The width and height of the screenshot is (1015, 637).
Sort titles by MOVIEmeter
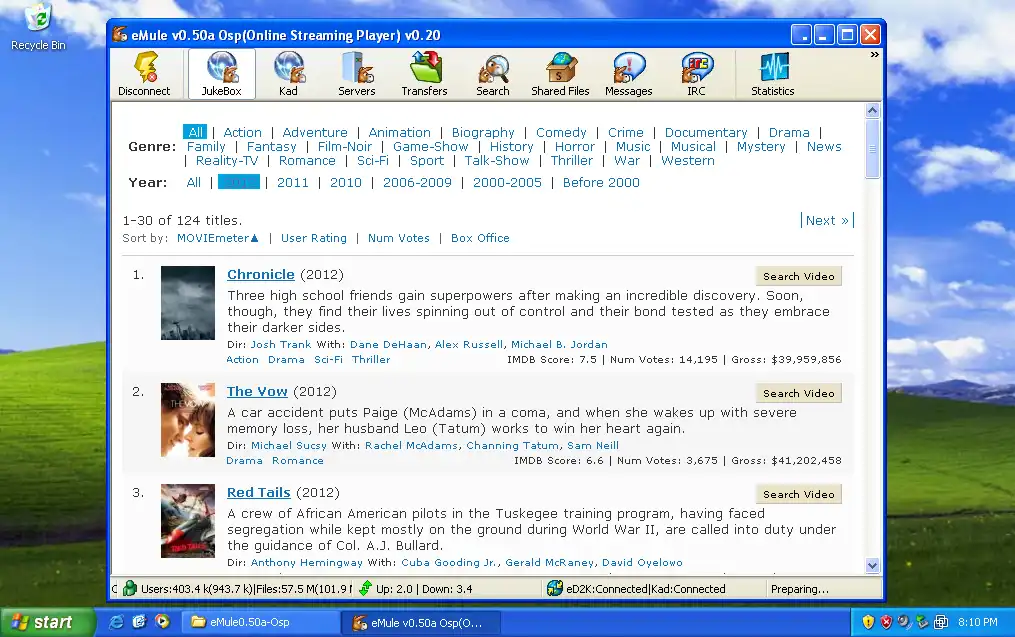(218, 238)
